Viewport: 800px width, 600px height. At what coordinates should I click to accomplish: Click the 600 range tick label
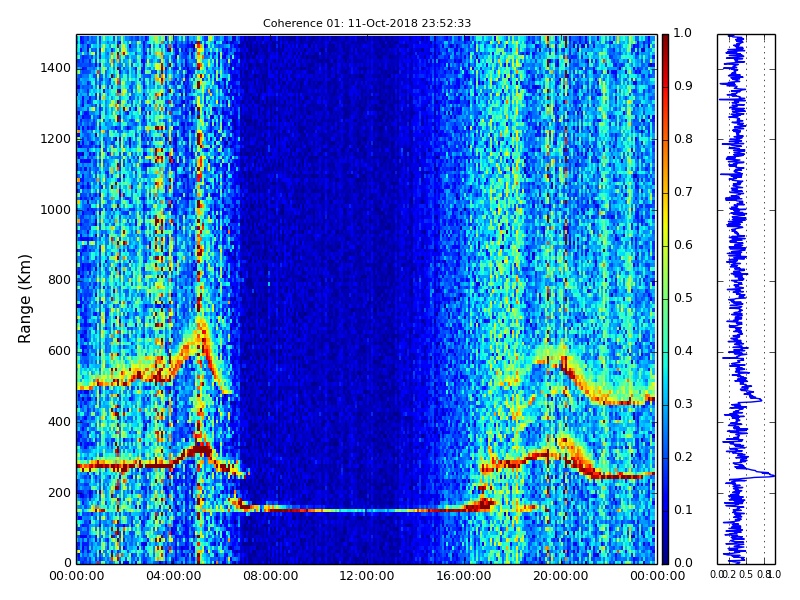tap(59, 351)
